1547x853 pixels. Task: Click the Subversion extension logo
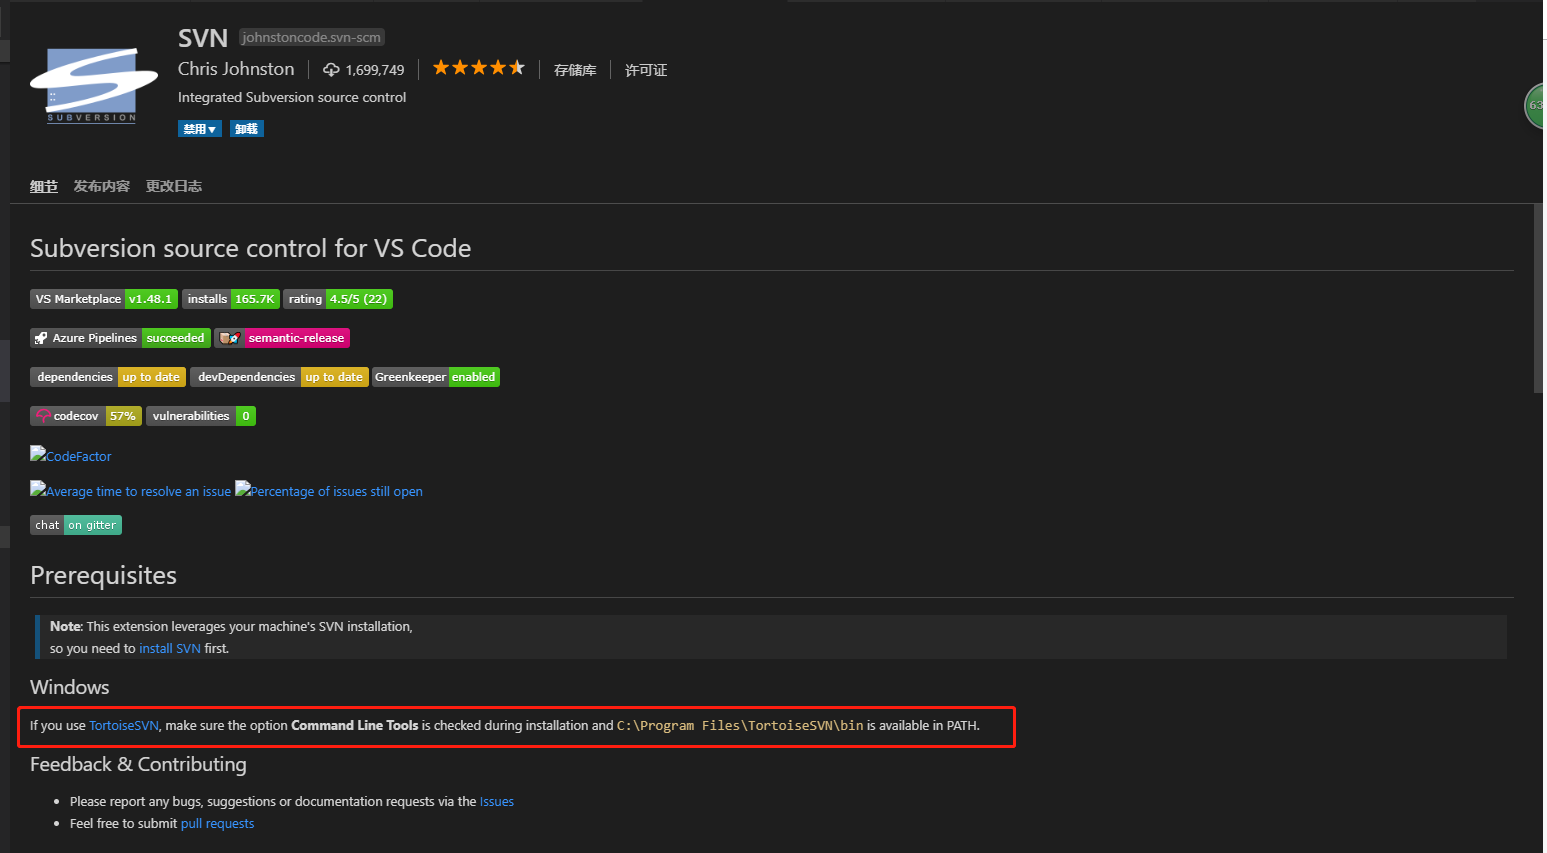93,85
